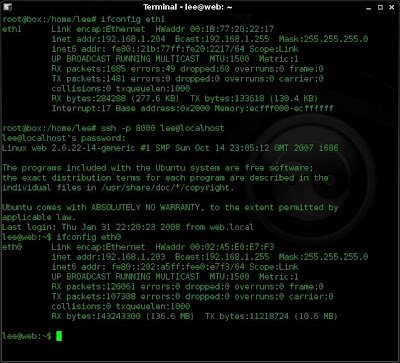400x363 pixels.
Task: Close the Terminal window
Action: pyautogui.click(x=391, y=7)
